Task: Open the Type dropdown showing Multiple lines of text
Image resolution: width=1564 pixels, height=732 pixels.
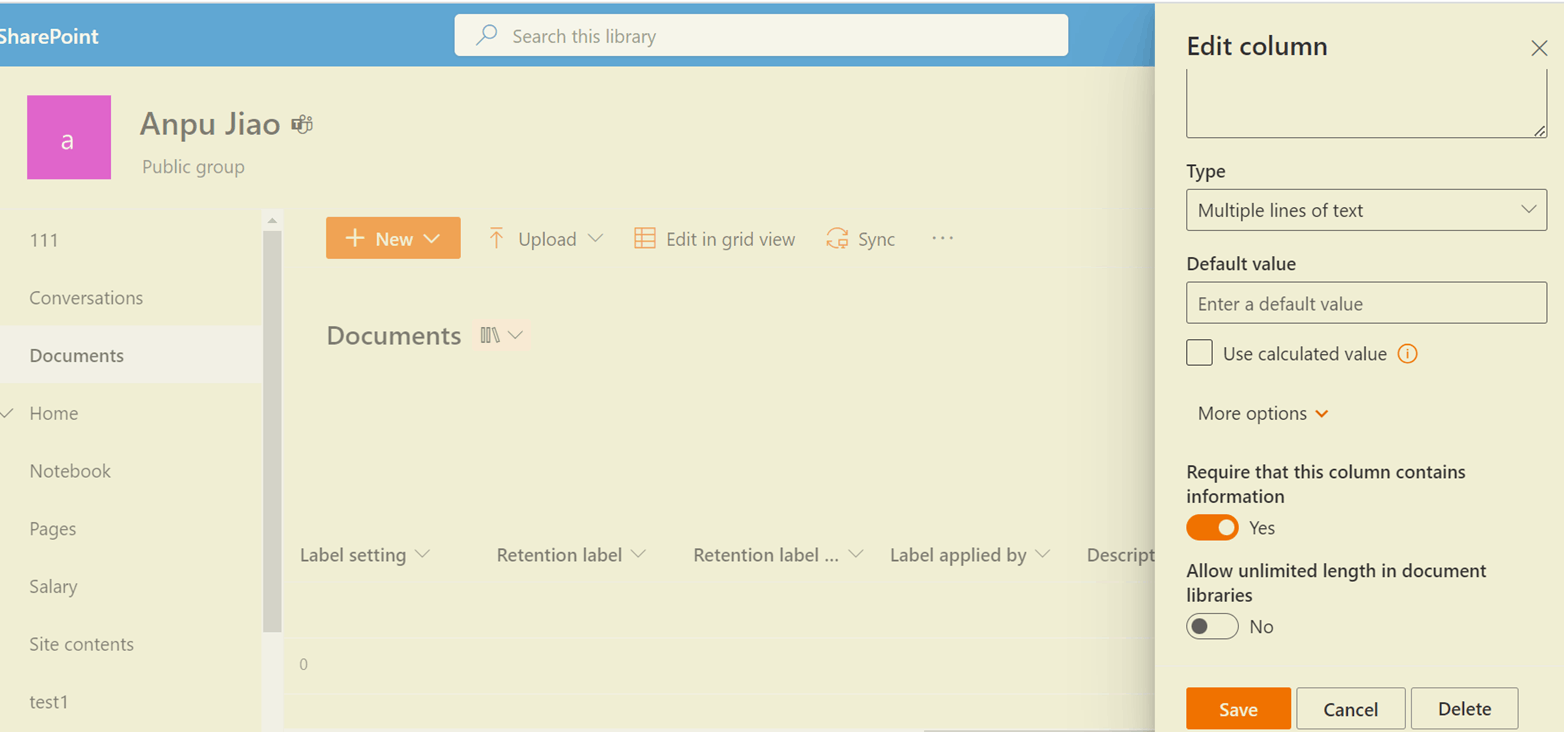Action: [1366, 210]
